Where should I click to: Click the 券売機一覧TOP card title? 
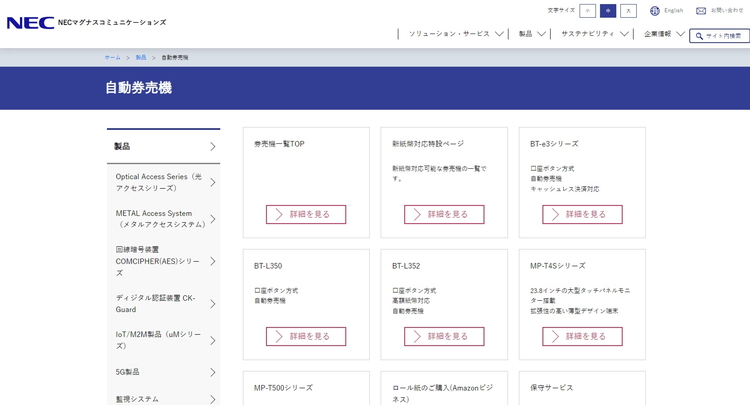click(x=279, y=144)
